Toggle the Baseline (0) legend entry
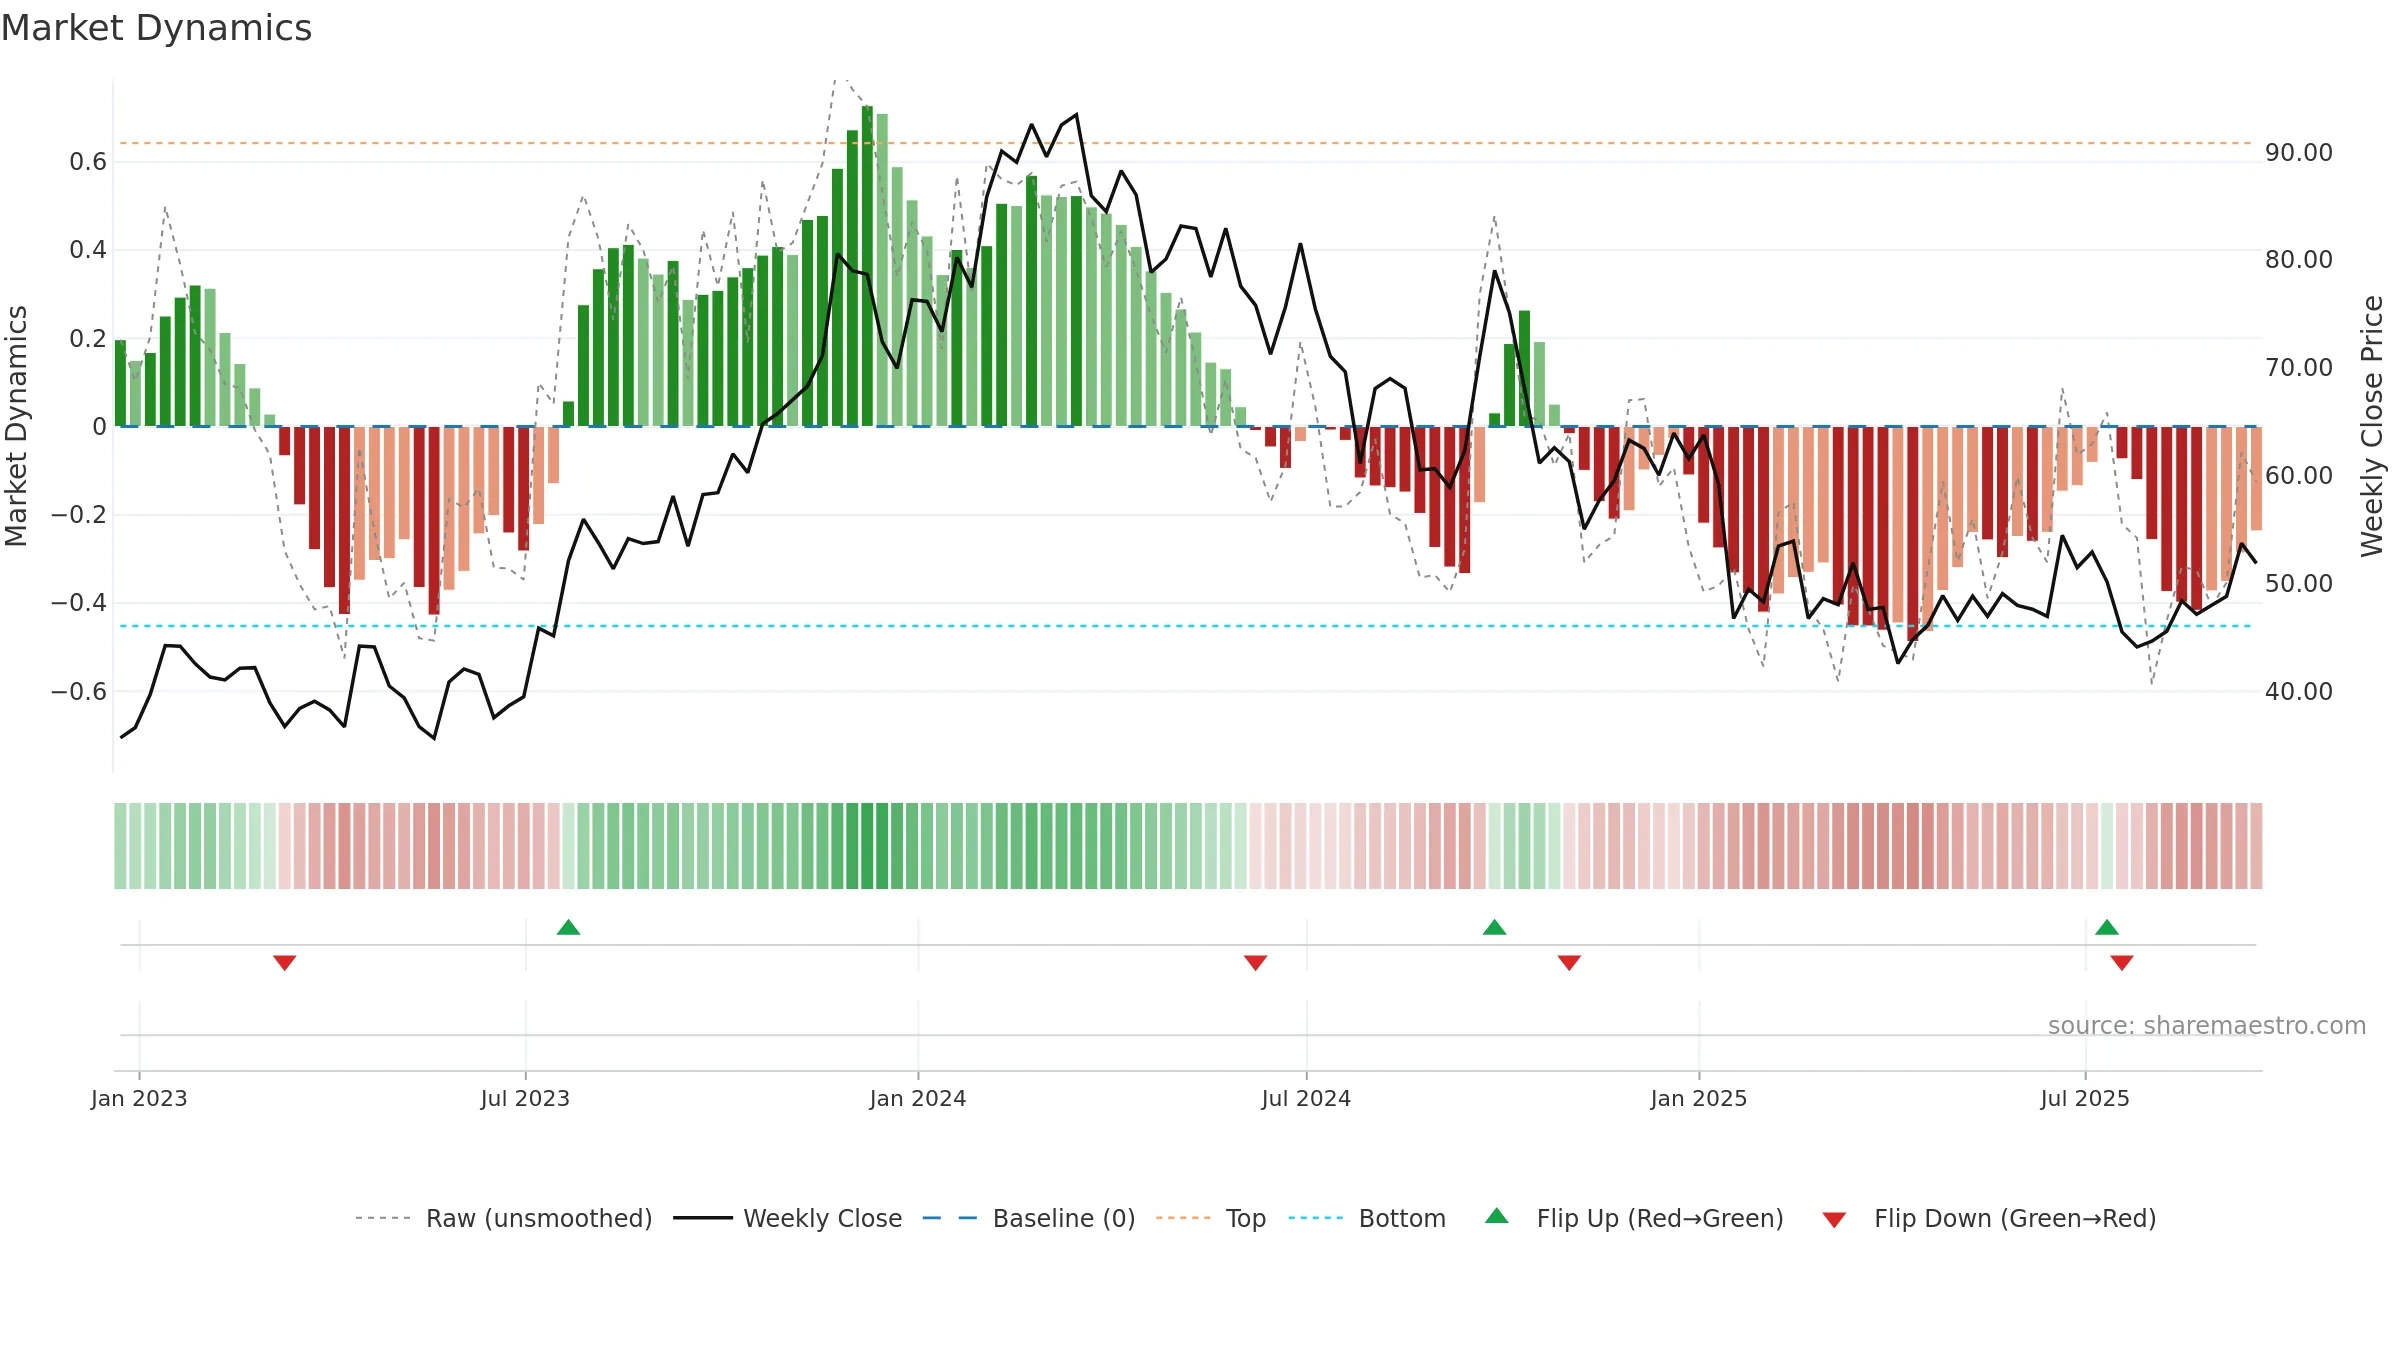Viewport: 2400px width, 1350px height. click(x=1029, y=1218)
